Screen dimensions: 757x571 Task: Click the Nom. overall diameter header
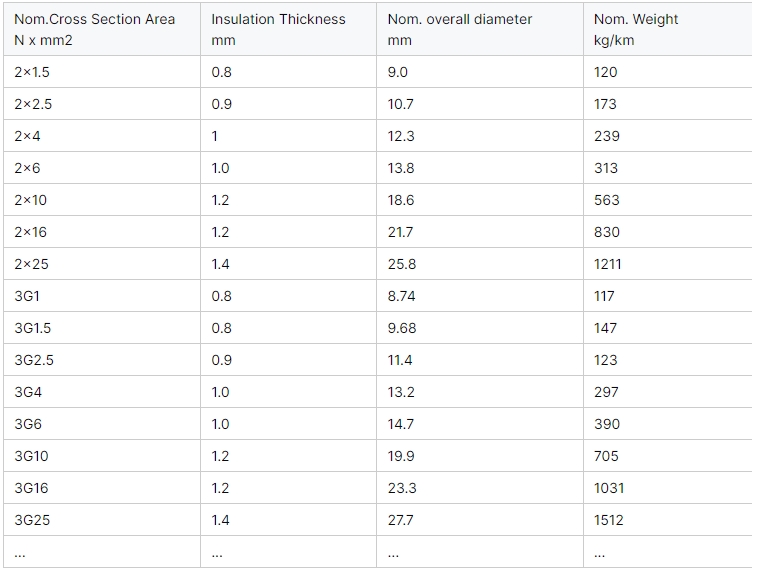480,29
